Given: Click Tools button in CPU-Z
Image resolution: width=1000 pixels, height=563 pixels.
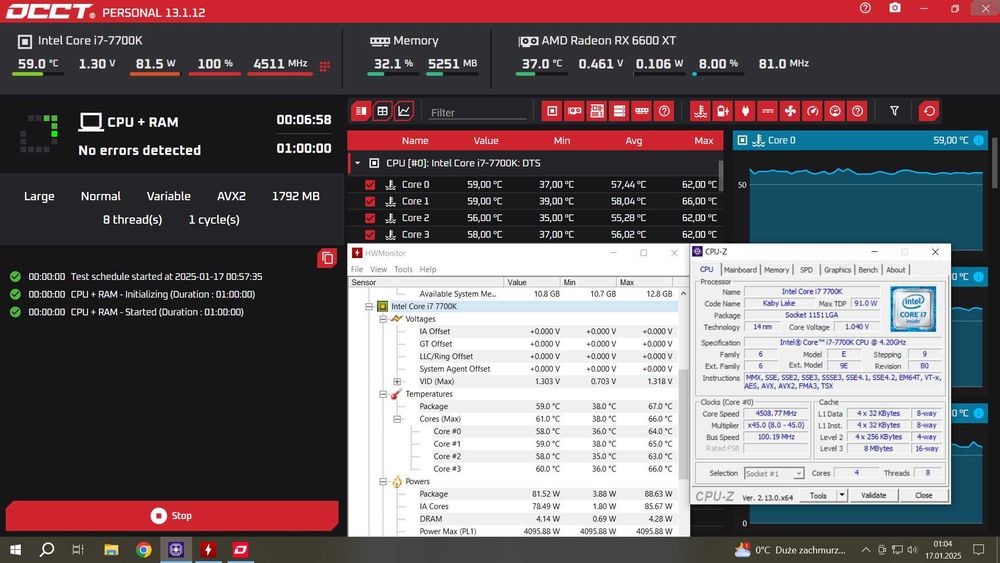Looking at the screenshot, I should click(818, 495).
